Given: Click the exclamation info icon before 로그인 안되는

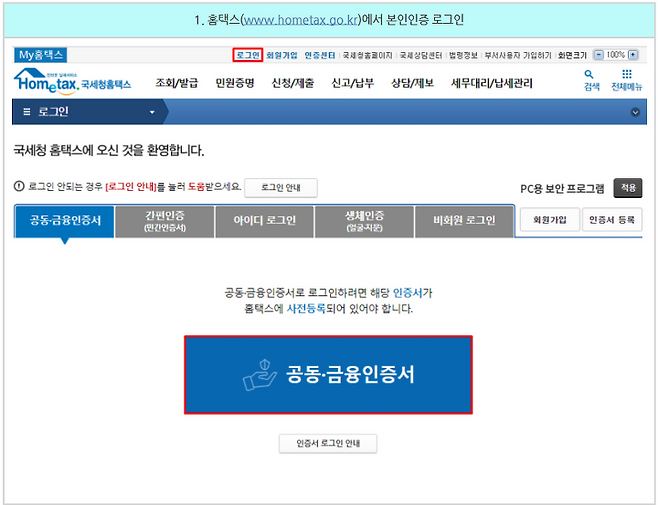Looking at the screenshot, I should [x=19, y=186].
